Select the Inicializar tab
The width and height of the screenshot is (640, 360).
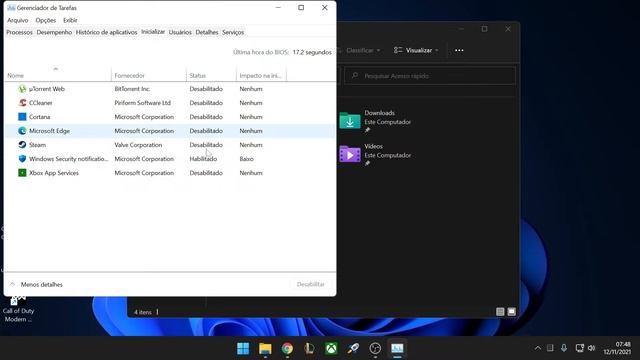153,32
